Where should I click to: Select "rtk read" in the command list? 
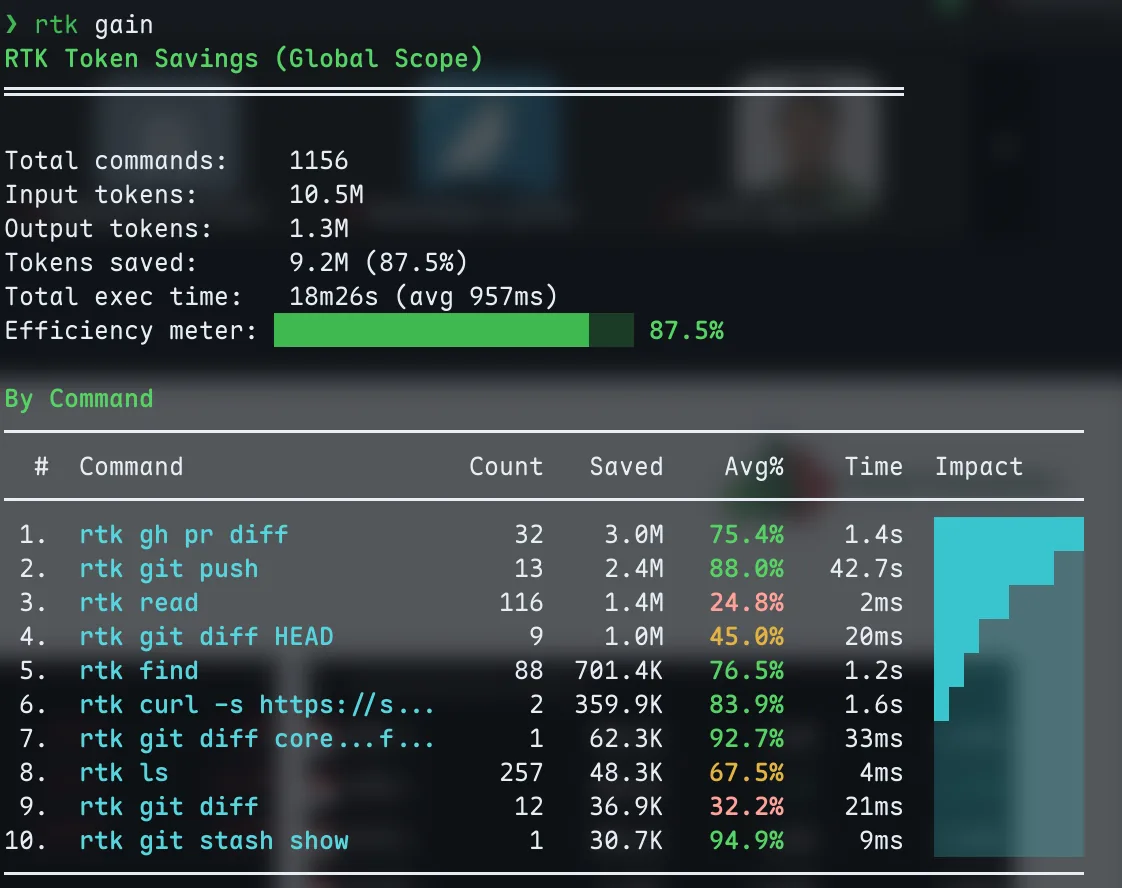tap(139, 603)
